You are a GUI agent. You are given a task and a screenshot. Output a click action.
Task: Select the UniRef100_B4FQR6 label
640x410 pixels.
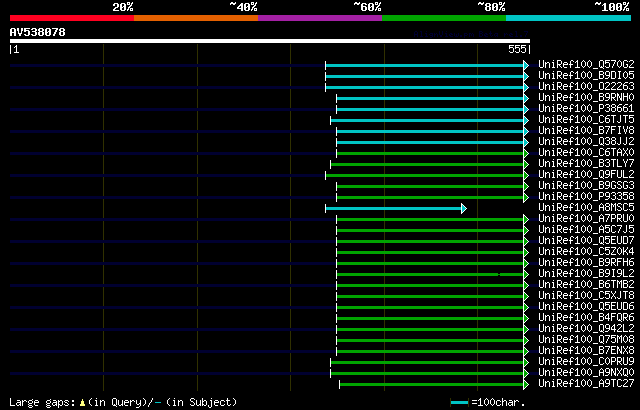pos(586,318)
